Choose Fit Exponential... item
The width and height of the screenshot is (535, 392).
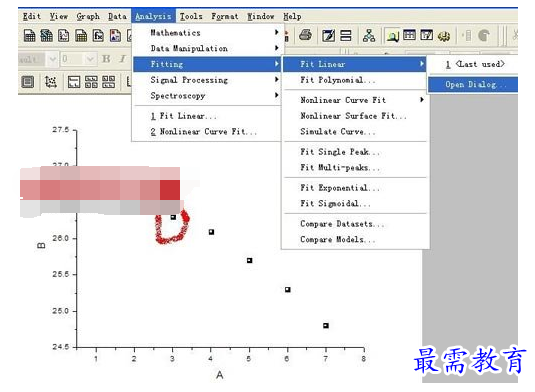[355, 188]
